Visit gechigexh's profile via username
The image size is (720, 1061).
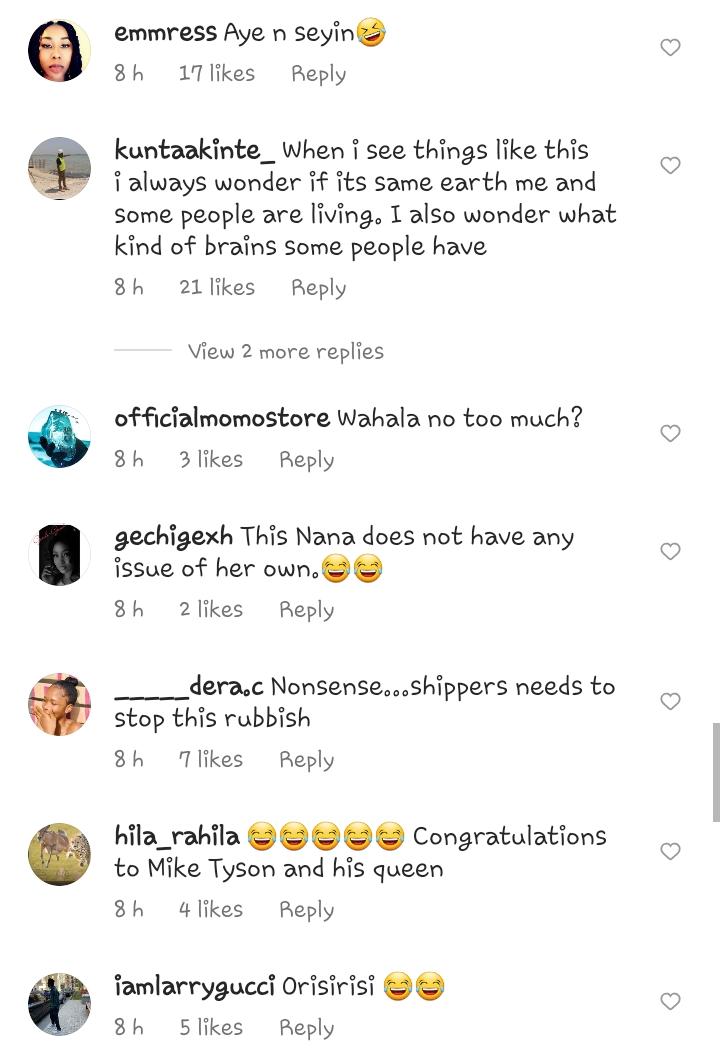click(174, 537)
